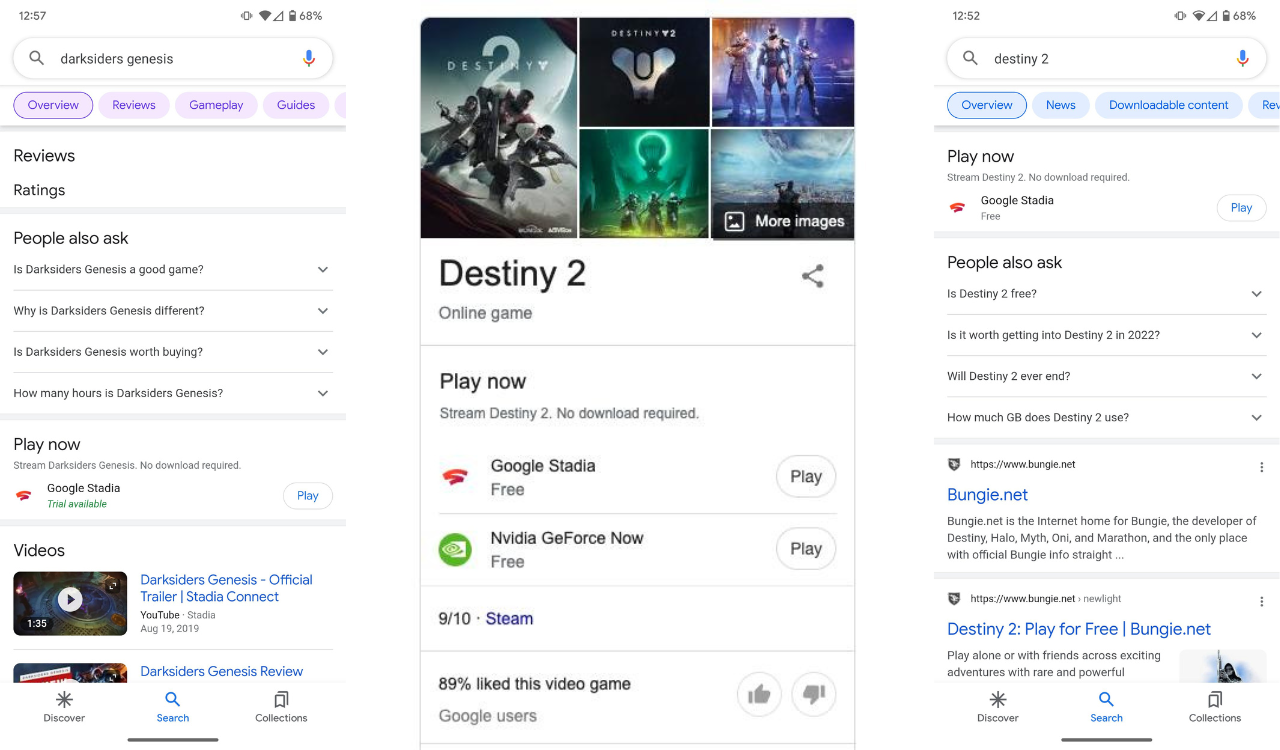The width and height of the screenshot is (1280, 750).
Task: Expand 'Is it worth getting into Destiny 2 in 2022?'
Action: [1107, 335]
